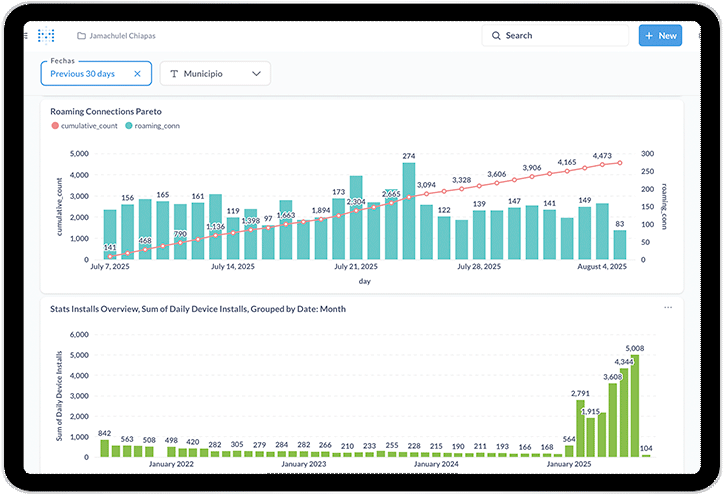Focus the Search input field
Screen dimensions: 724x495
pos(560,36)
